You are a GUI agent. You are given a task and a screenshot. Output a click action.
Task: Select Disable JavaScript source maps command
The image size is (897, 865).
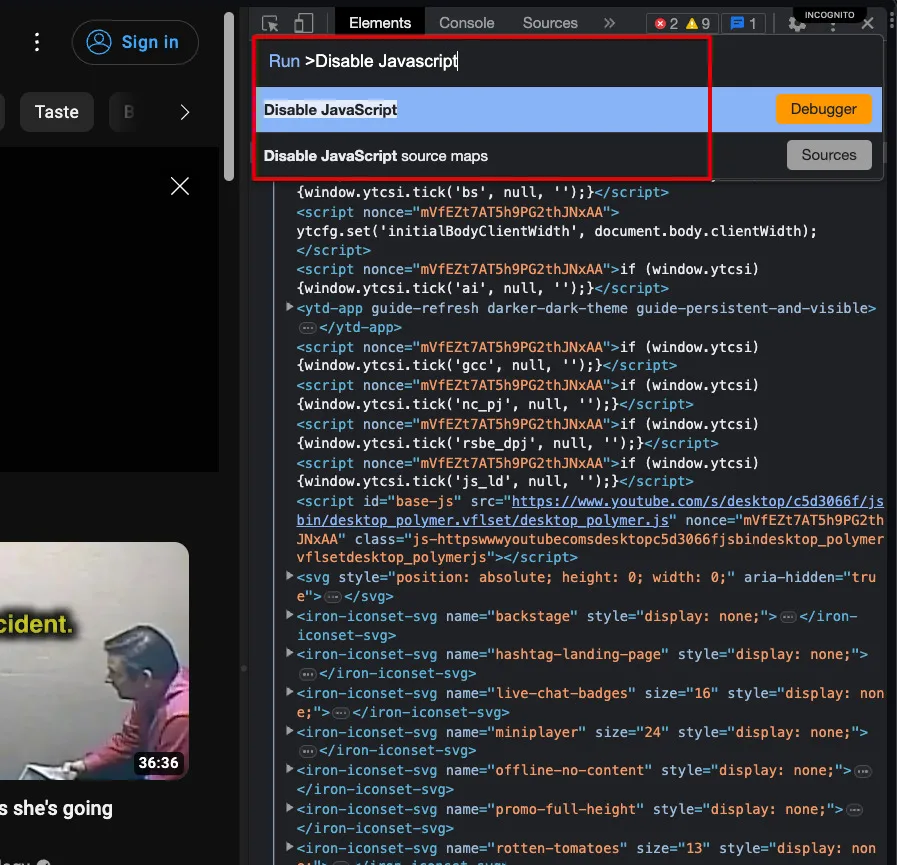click(568, 156)
